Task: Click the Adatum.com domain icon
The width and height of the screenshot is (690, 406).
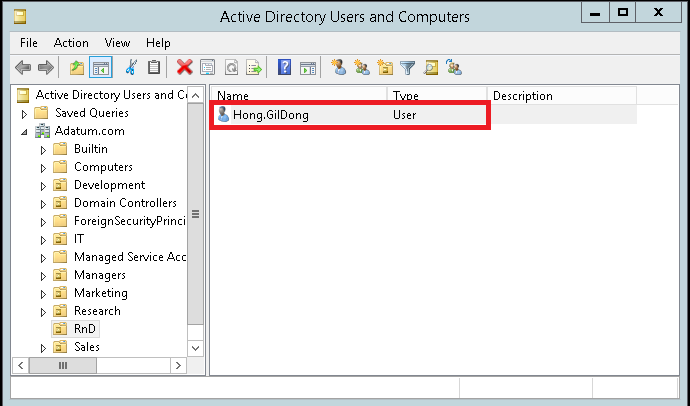Action: [43, 131]
